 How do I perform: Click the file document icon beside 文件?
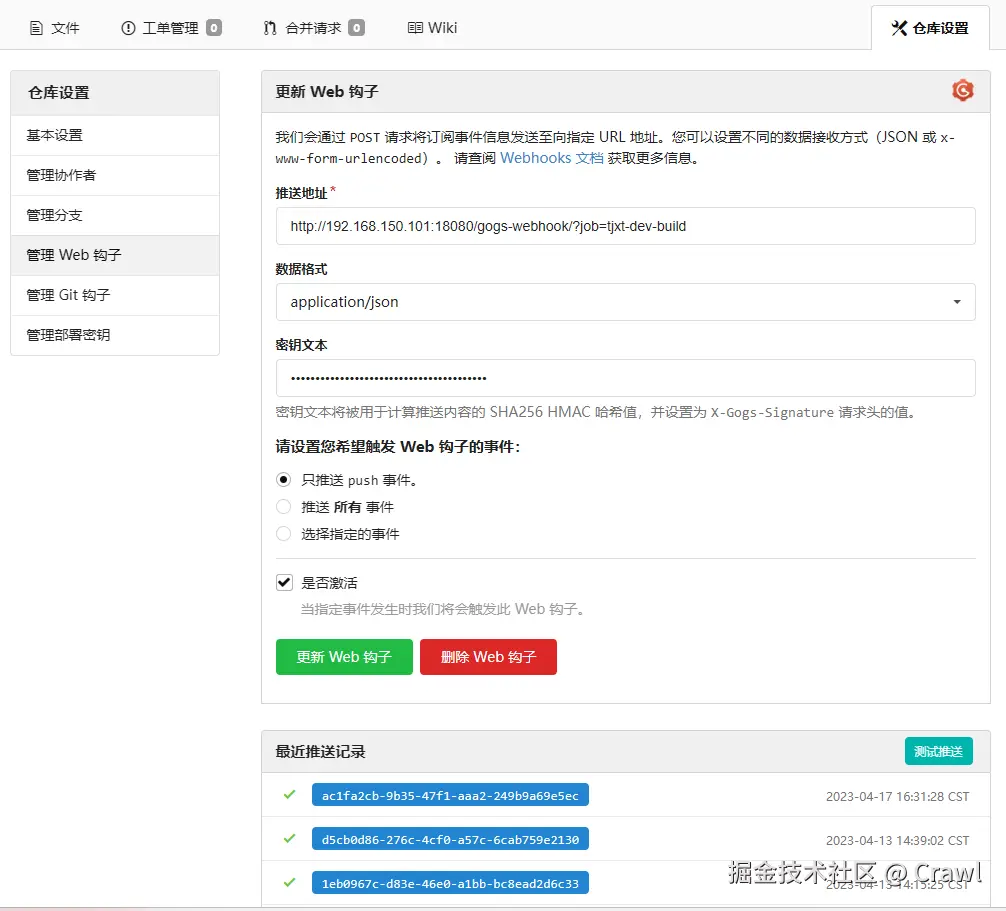(37, 28)
